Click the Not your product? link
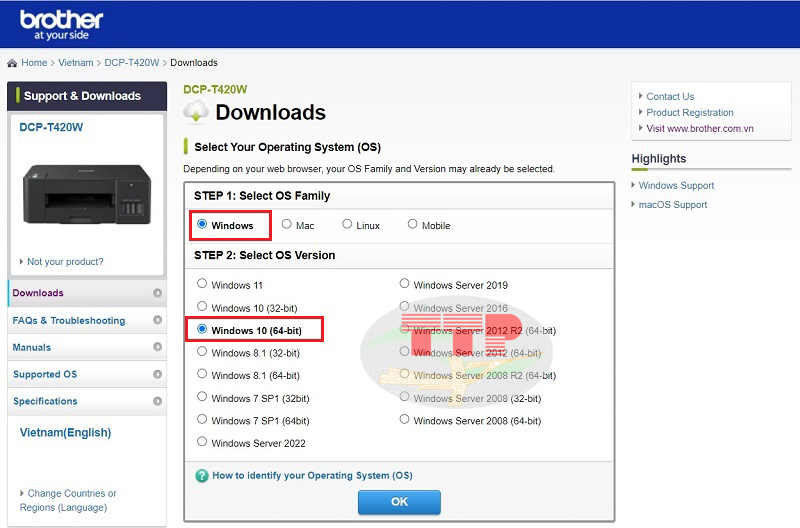This screenshot has height=528, width=800. [x=65, y=262]
